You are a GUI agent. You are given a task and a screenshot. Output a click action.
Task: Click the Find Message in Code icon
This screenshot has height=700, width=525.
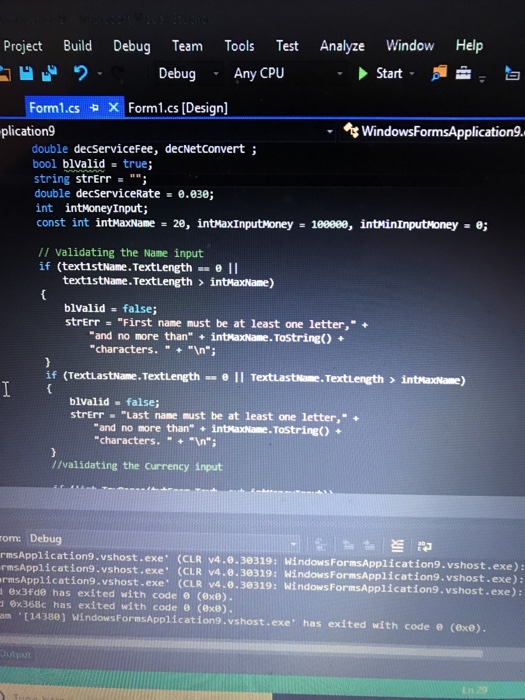tap(320, 544)
